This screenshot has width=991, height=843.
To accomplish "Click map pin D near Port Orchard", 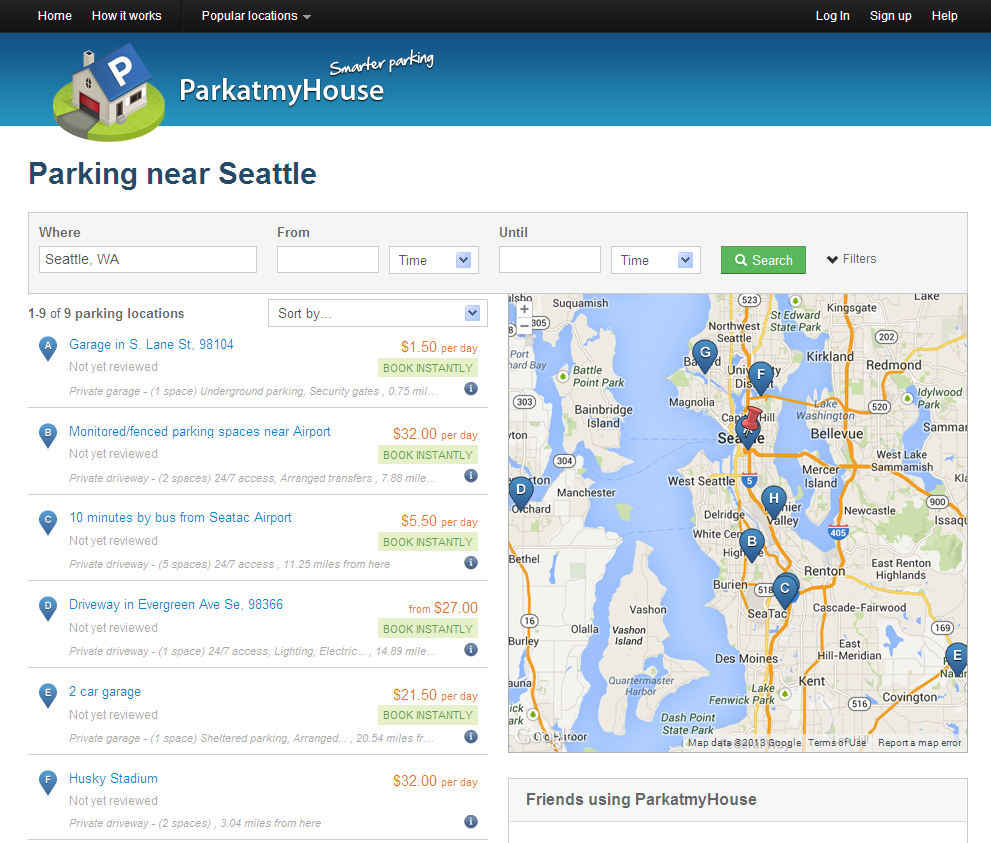I will pos(520,492).
